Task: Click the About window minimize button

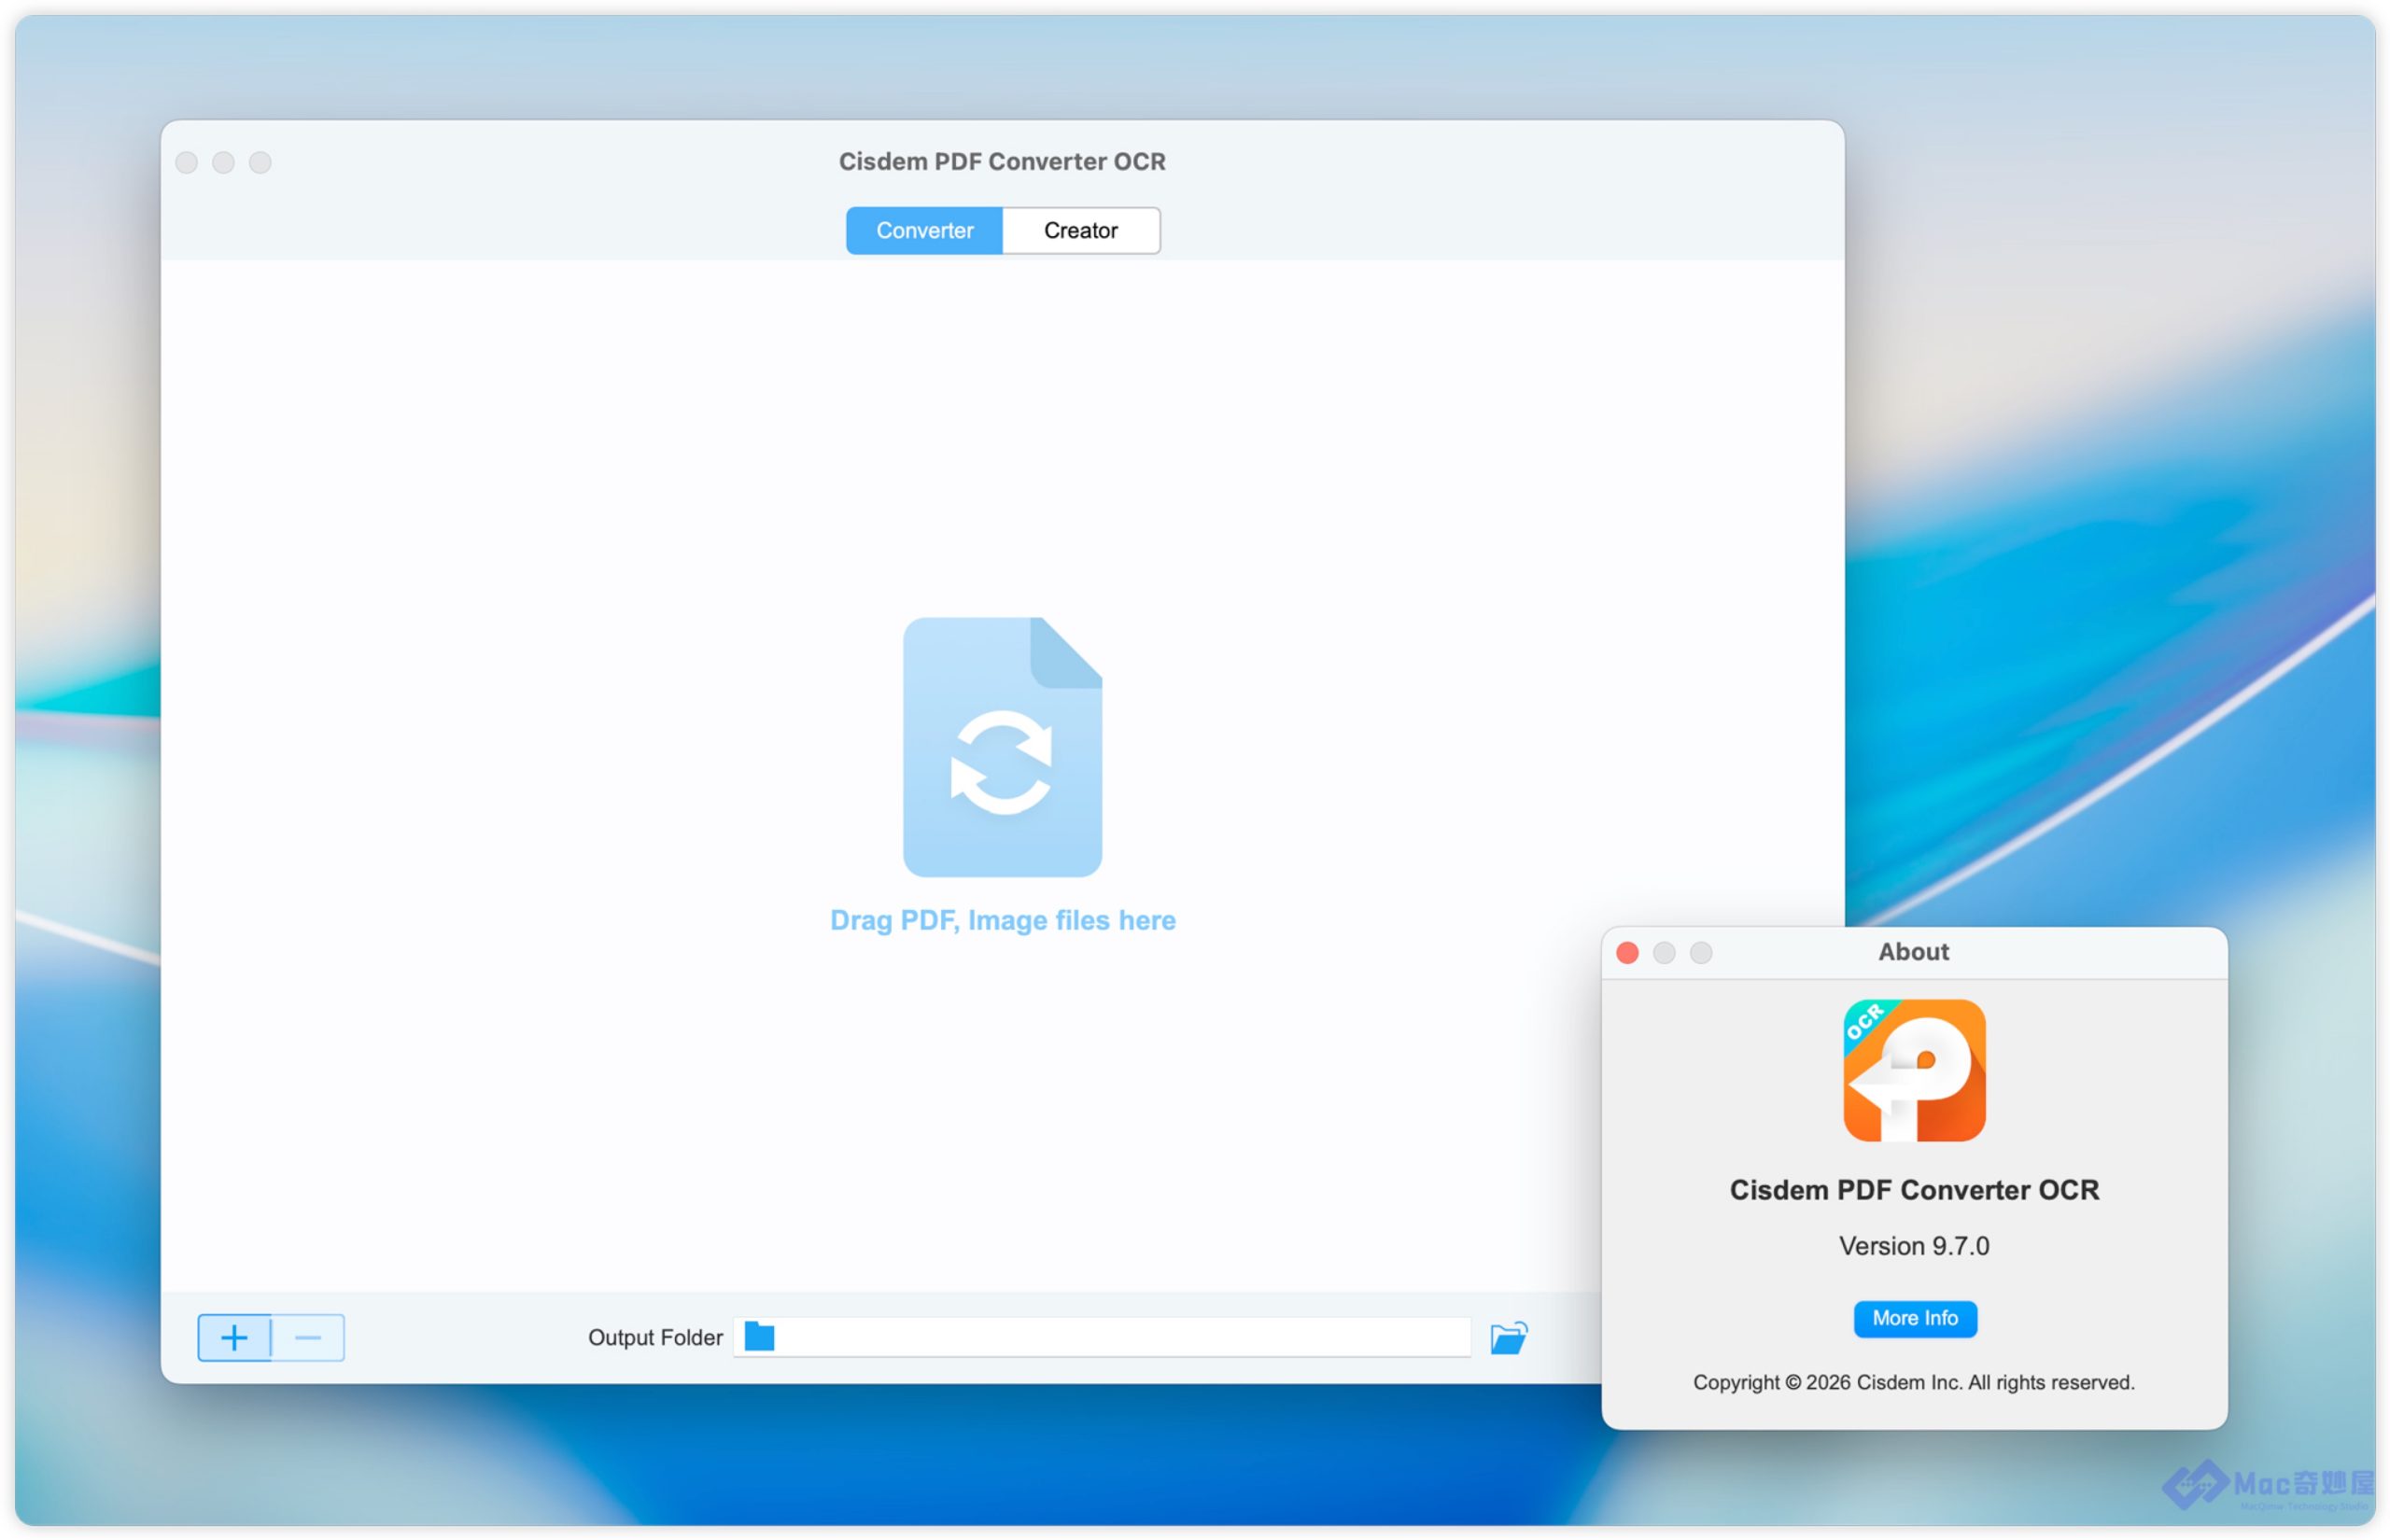Action: click(1664, 953)
